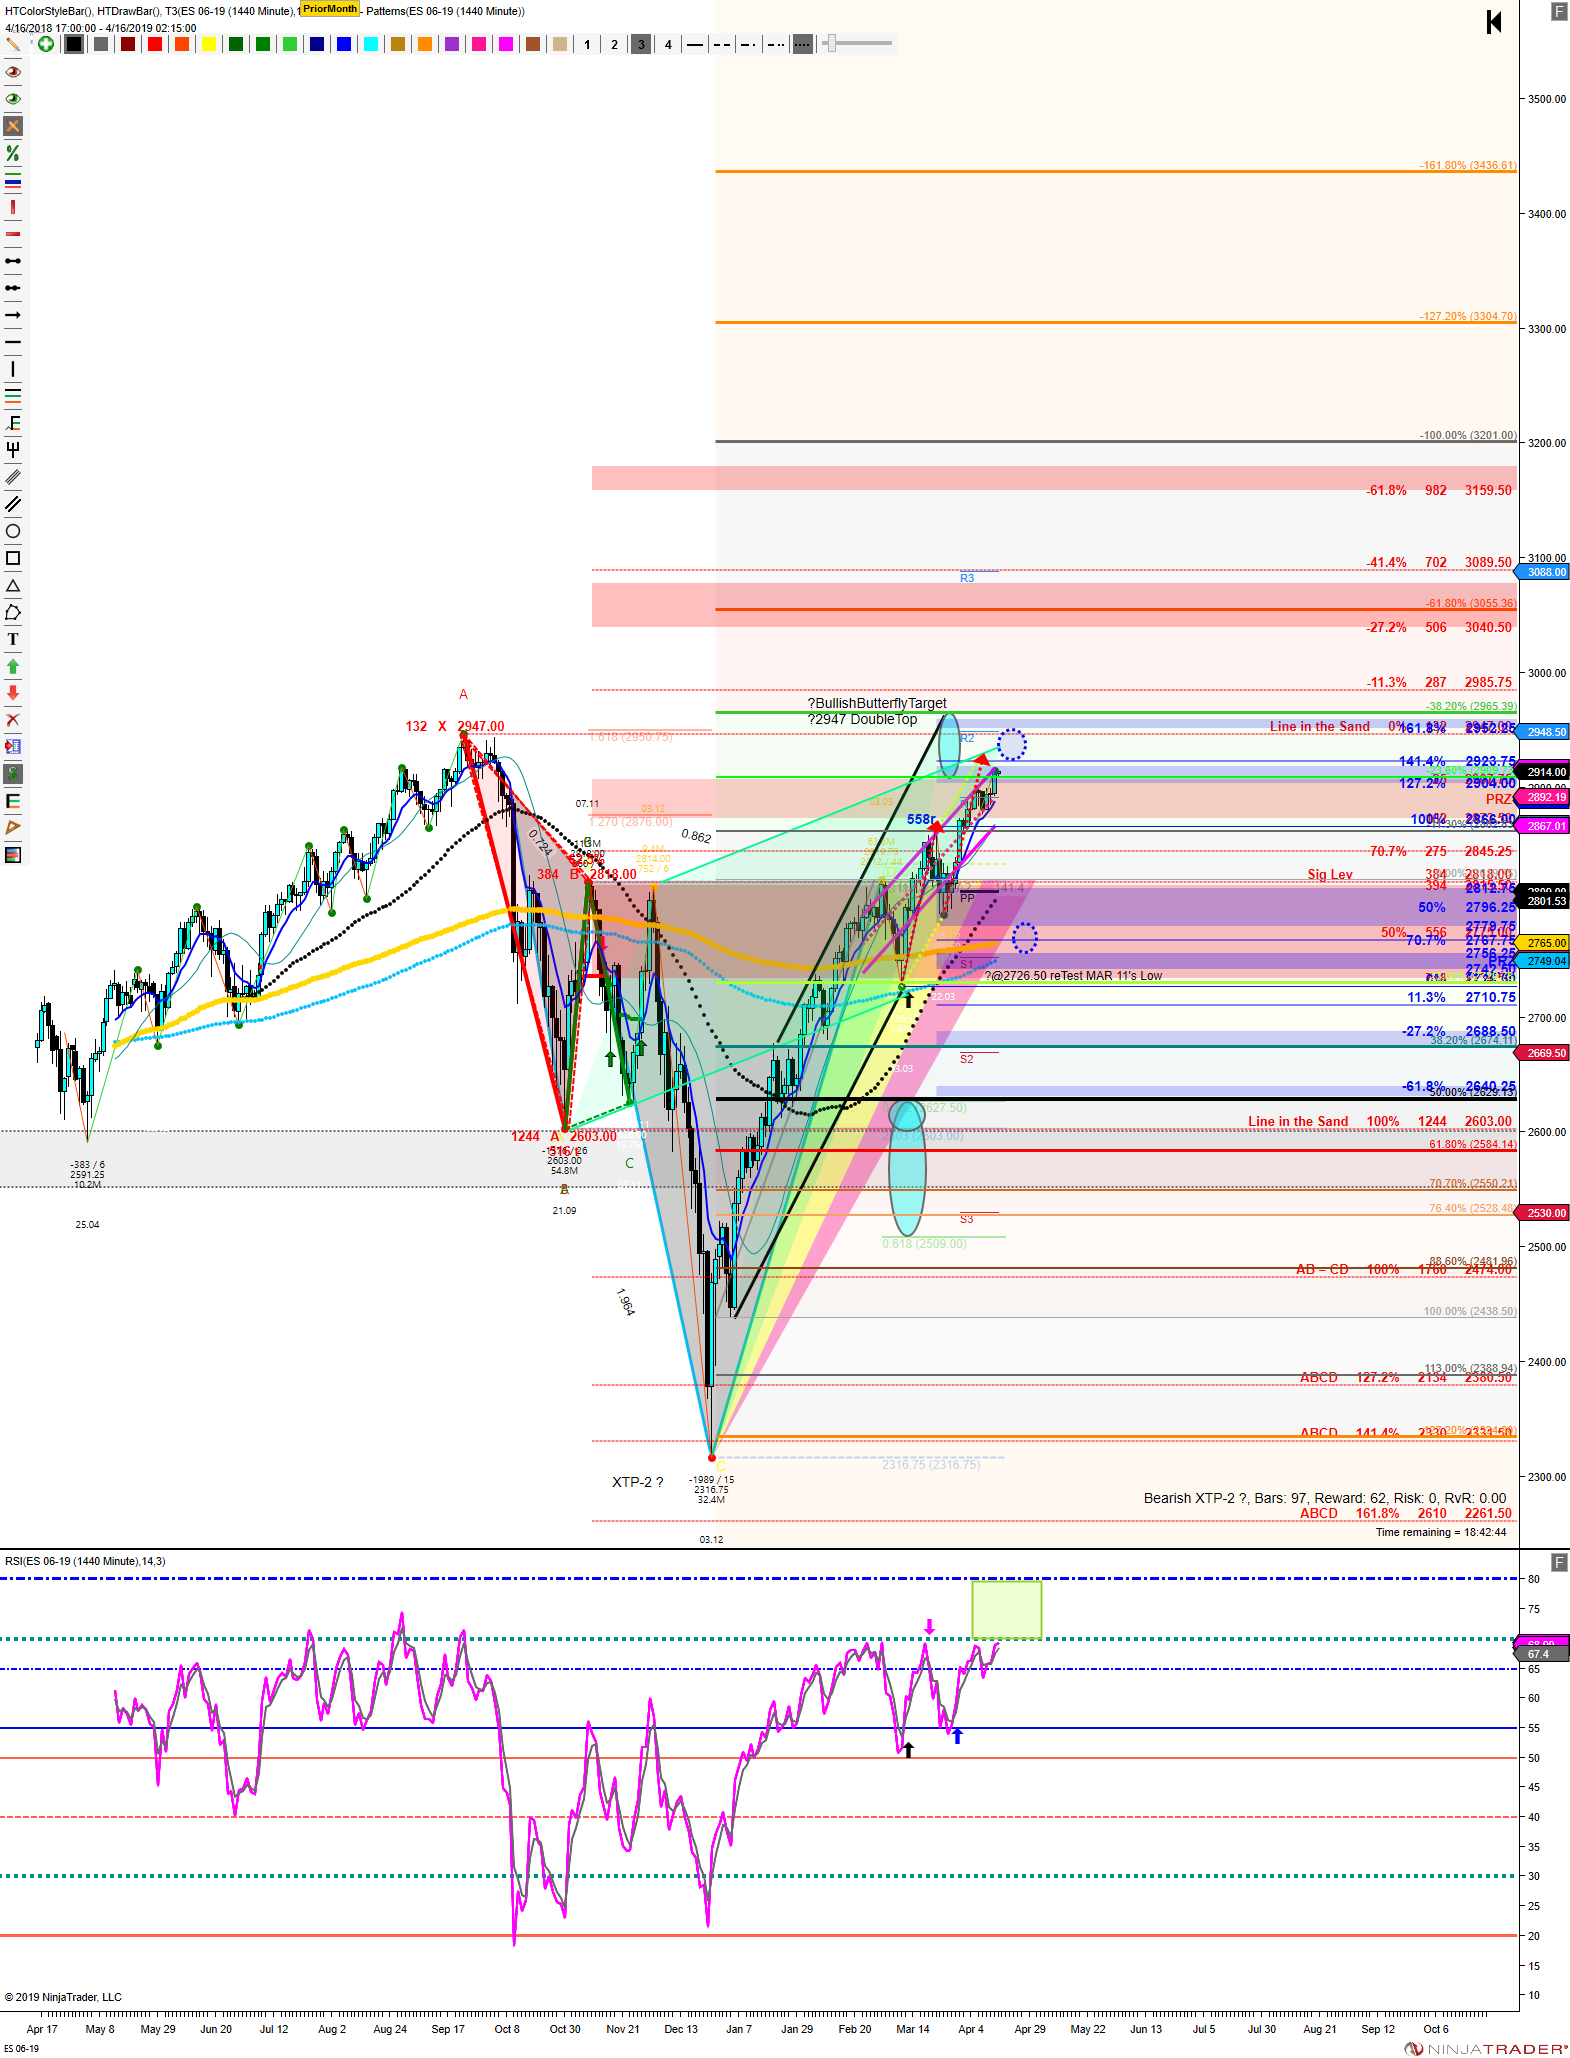Set line width to 1

tap(587, 44)
